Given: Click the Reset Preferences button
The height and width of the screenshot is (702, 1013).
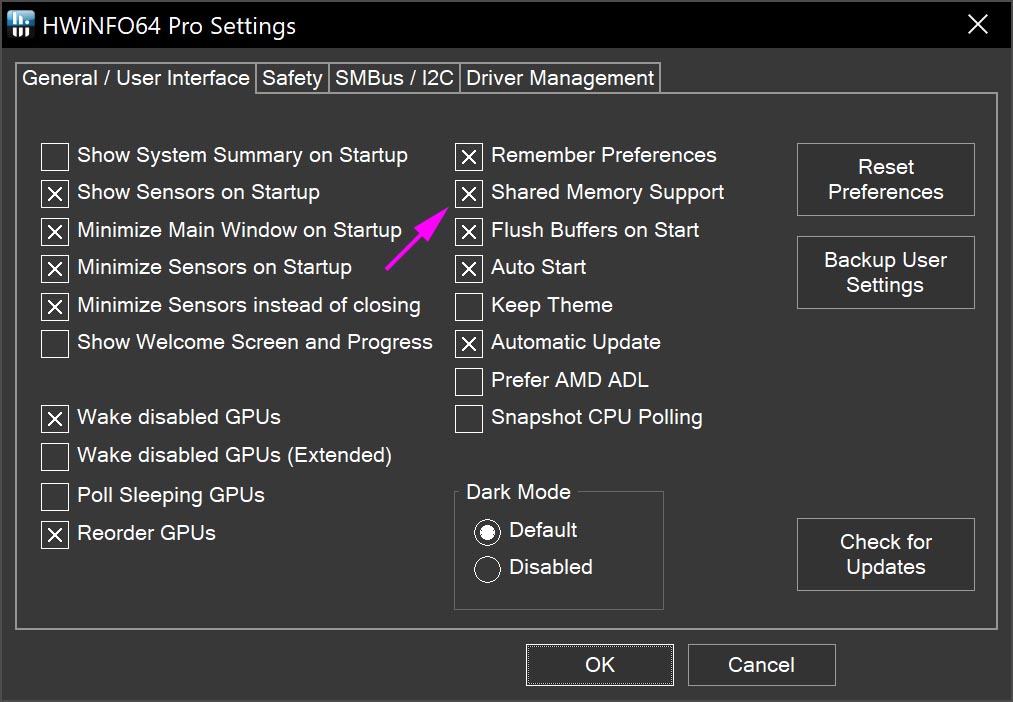Looking at the screenshot, I should (x=885, y=180).
